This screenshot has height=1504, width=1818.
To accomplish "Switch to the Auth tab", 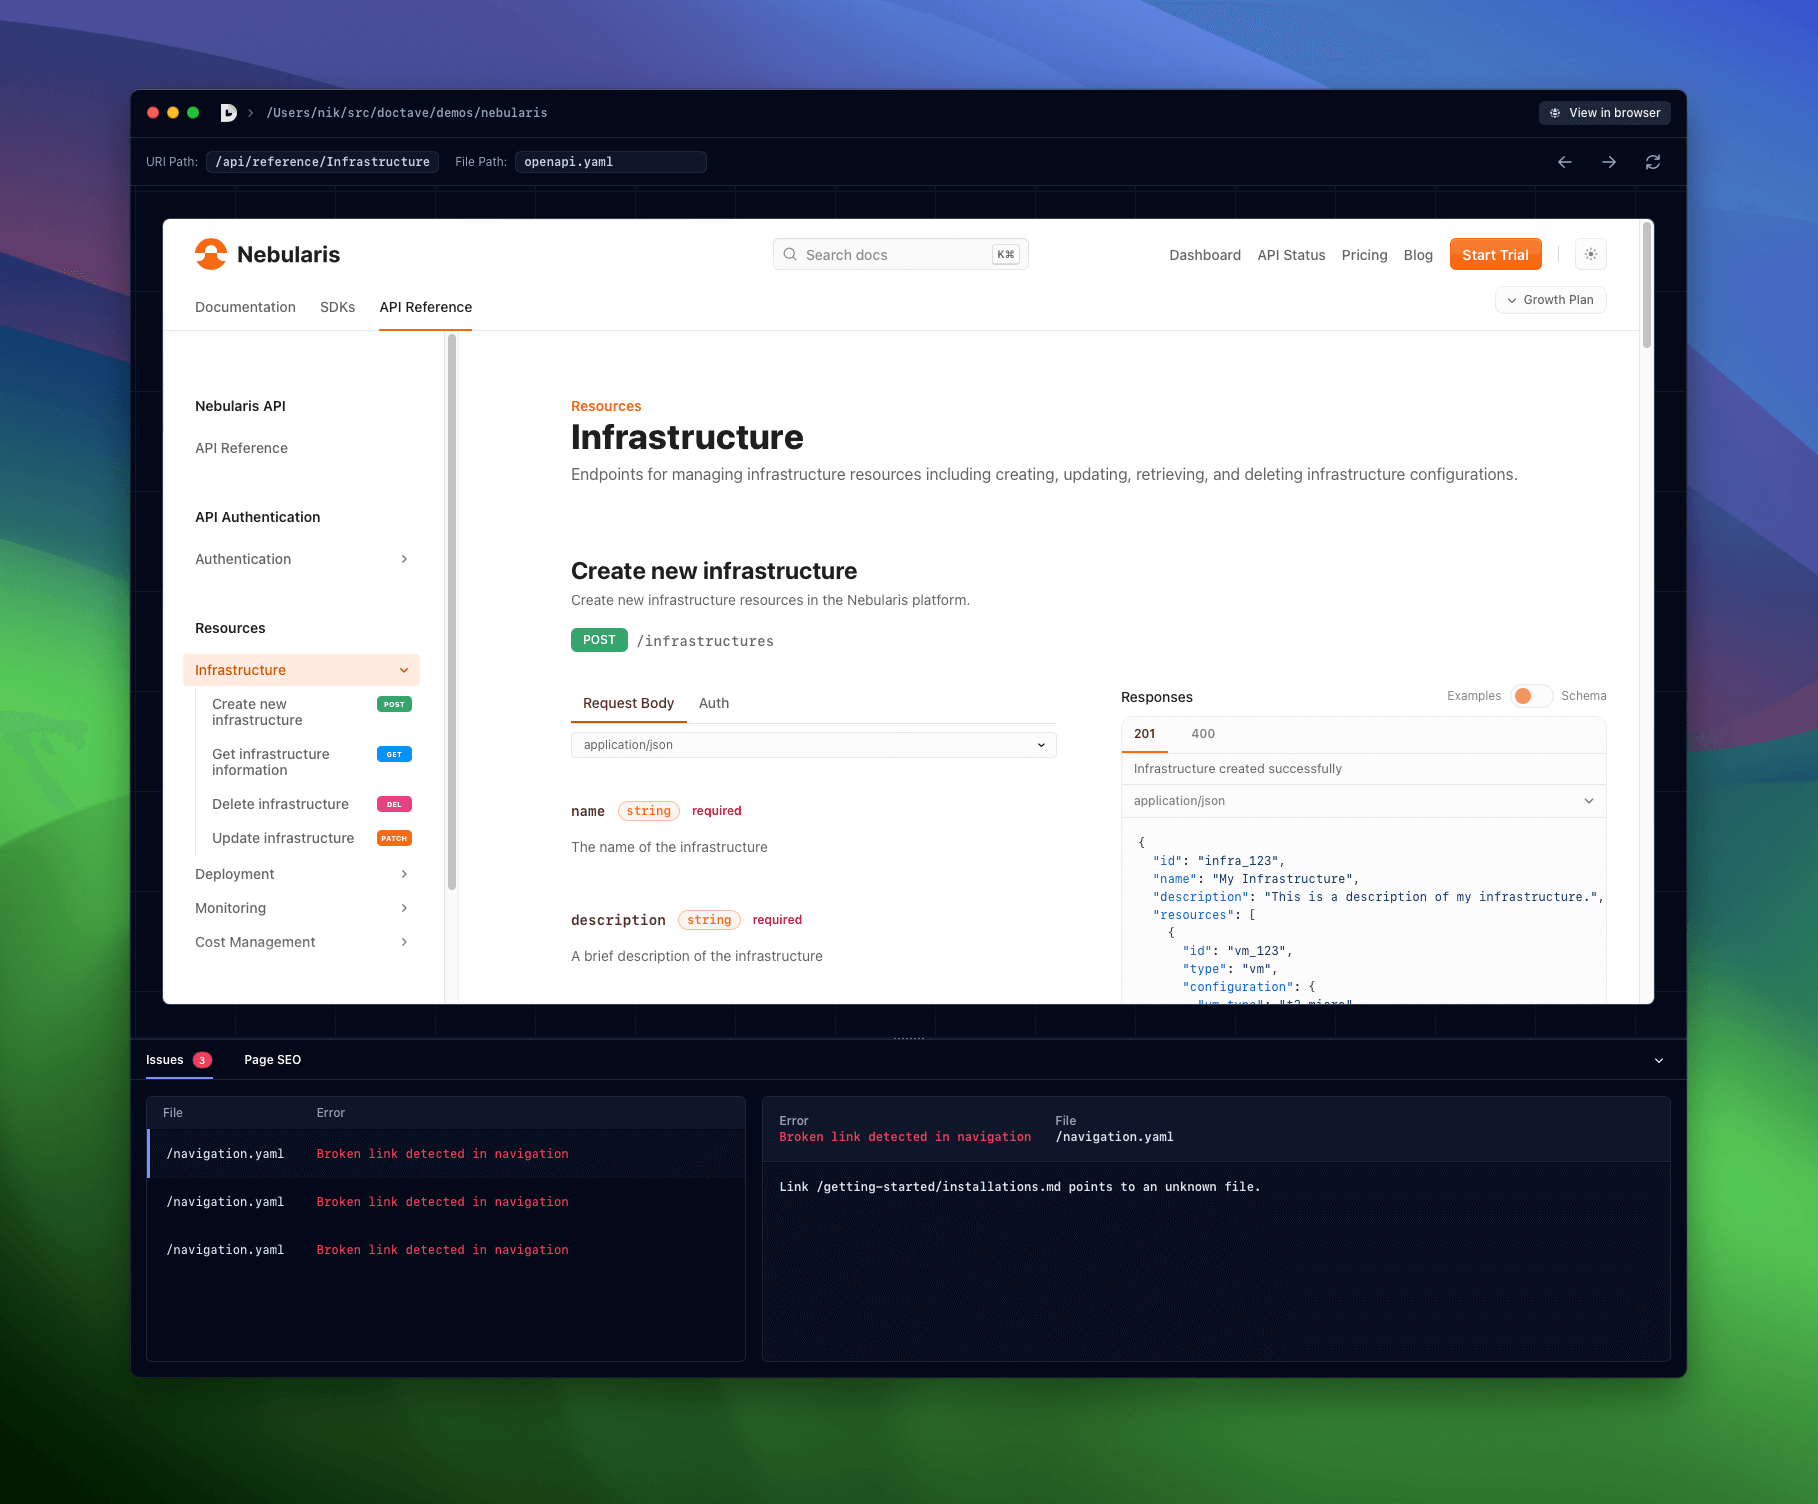I will pos(713,703).
